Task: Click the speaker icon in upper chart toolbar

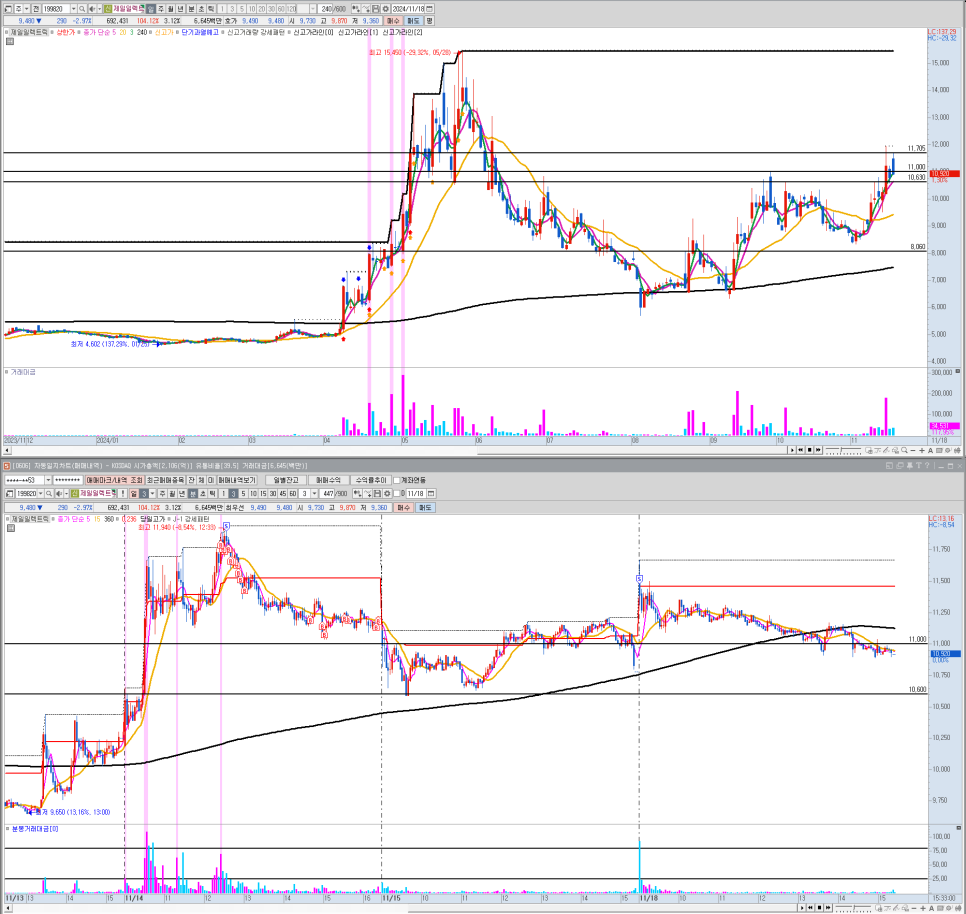Action: point(92,9)
